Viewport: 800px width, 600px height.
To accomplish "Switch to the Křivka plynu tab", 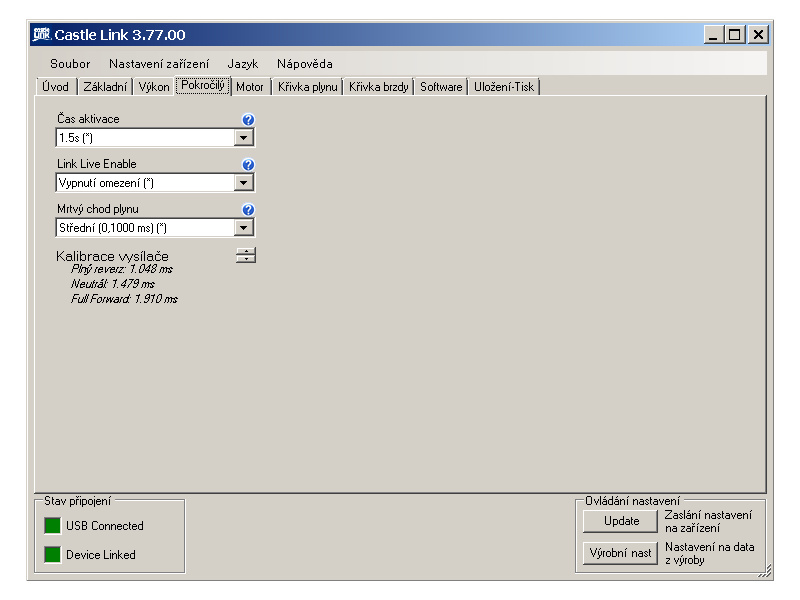I will [x=307, y=87].
